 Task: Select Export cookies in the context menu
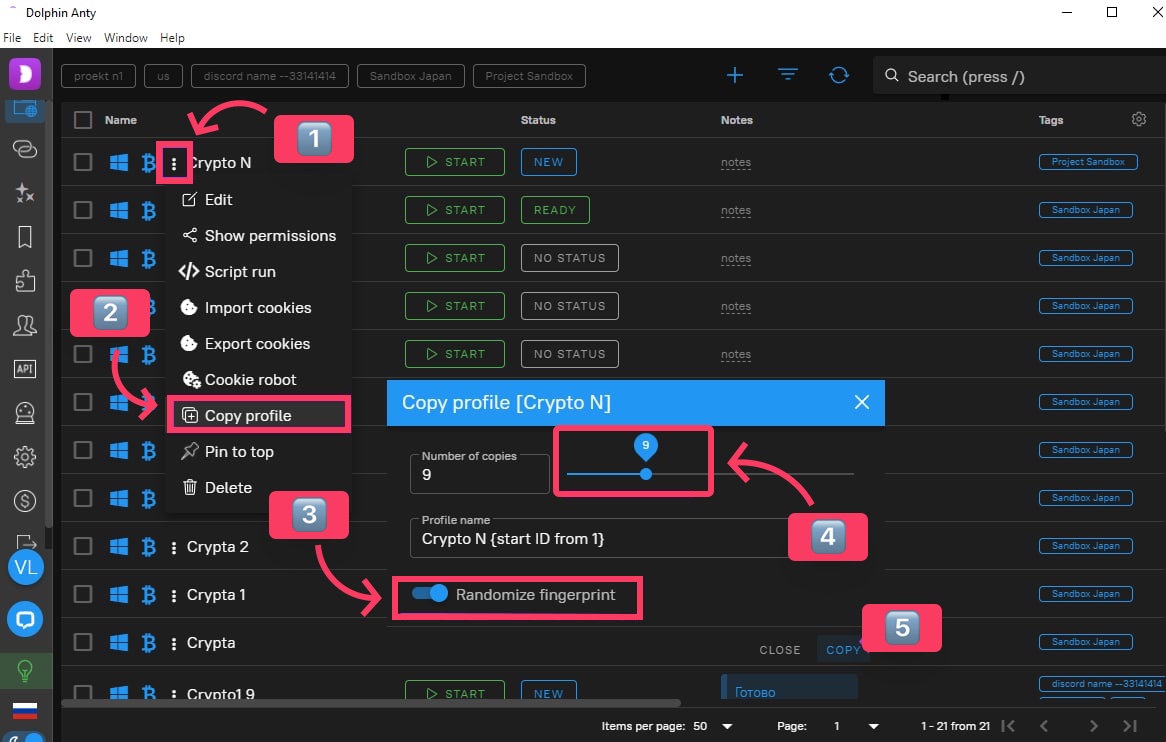click(259, 343)
